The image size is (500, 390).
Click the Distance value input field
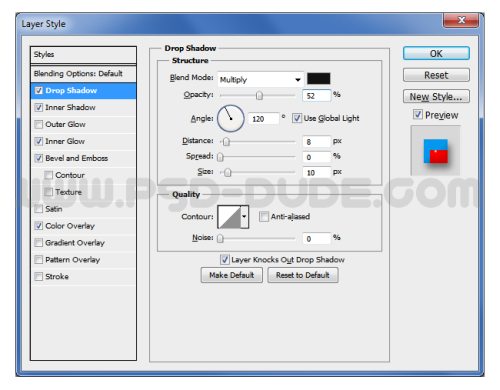317,142
